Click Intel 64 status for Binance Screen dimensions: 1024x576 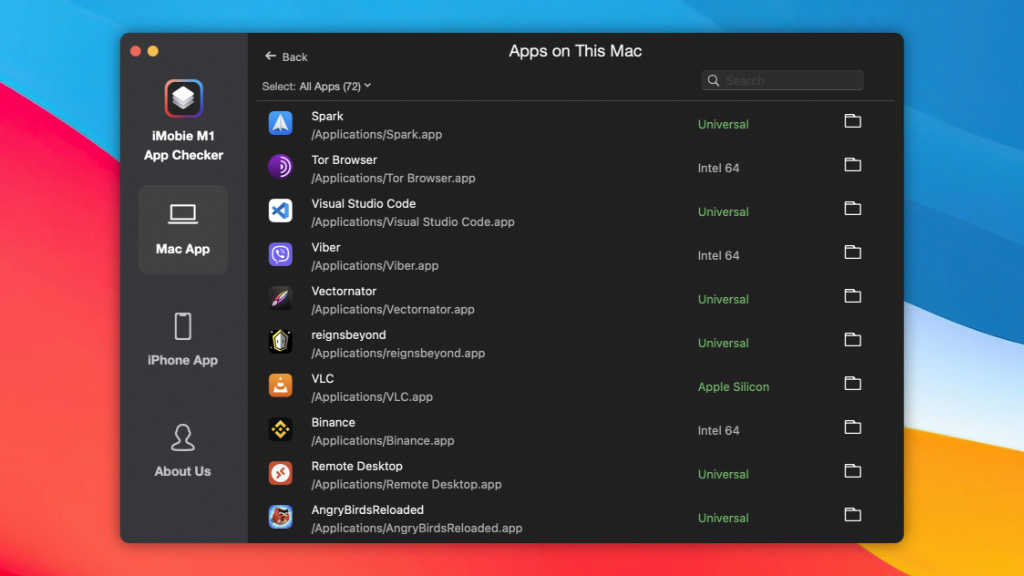pos(718,430)
